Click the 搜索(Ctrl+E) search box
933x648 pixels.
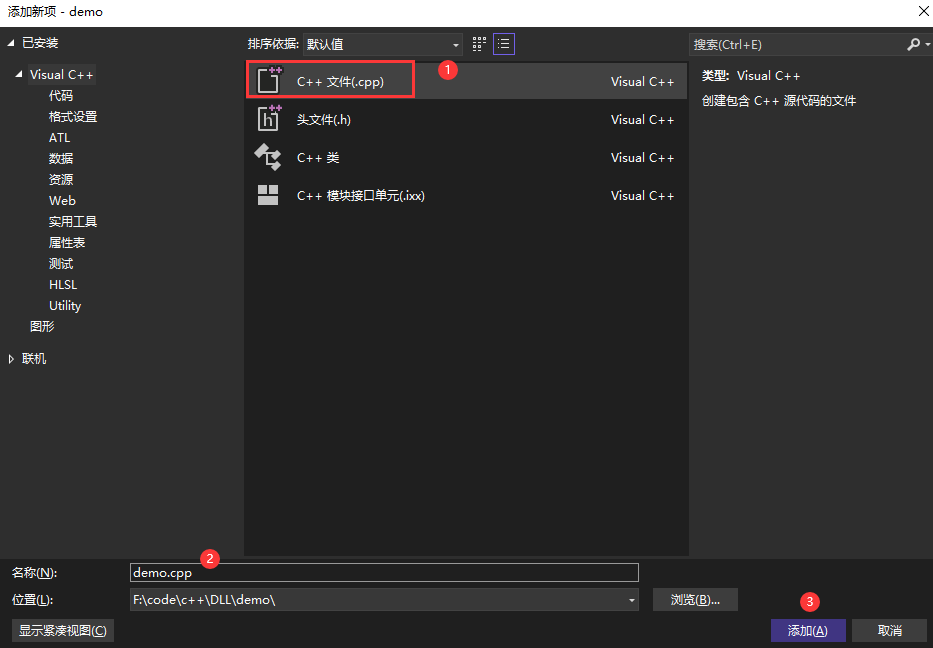tap(797, 45)
